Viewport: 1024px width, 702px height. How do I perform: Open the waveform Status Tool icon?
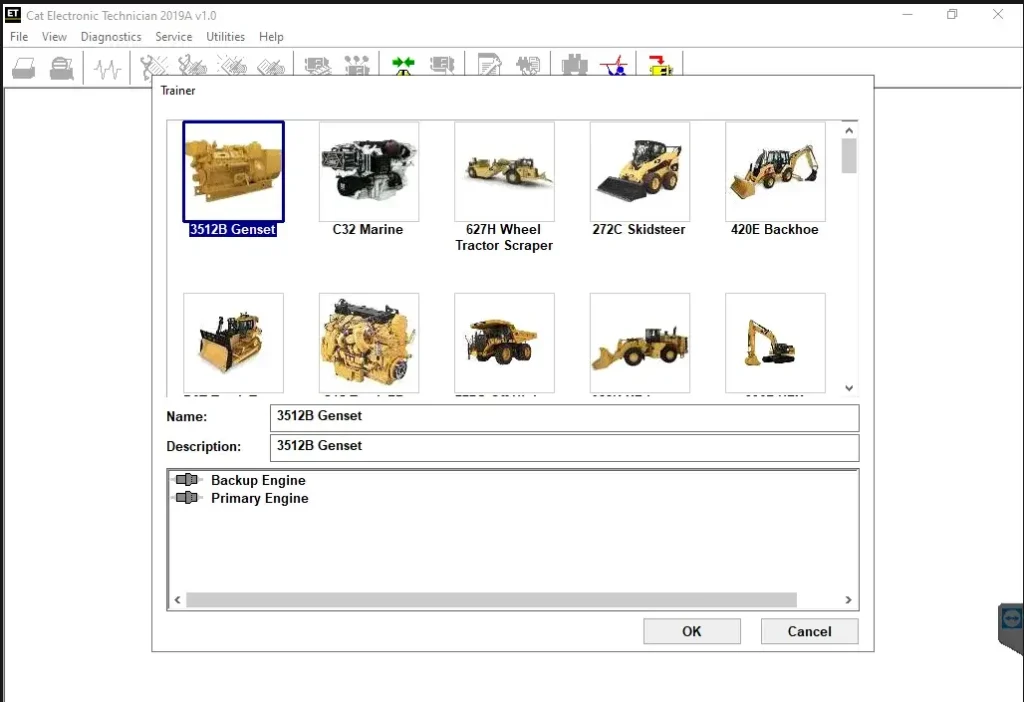click(x=106, y=66)
